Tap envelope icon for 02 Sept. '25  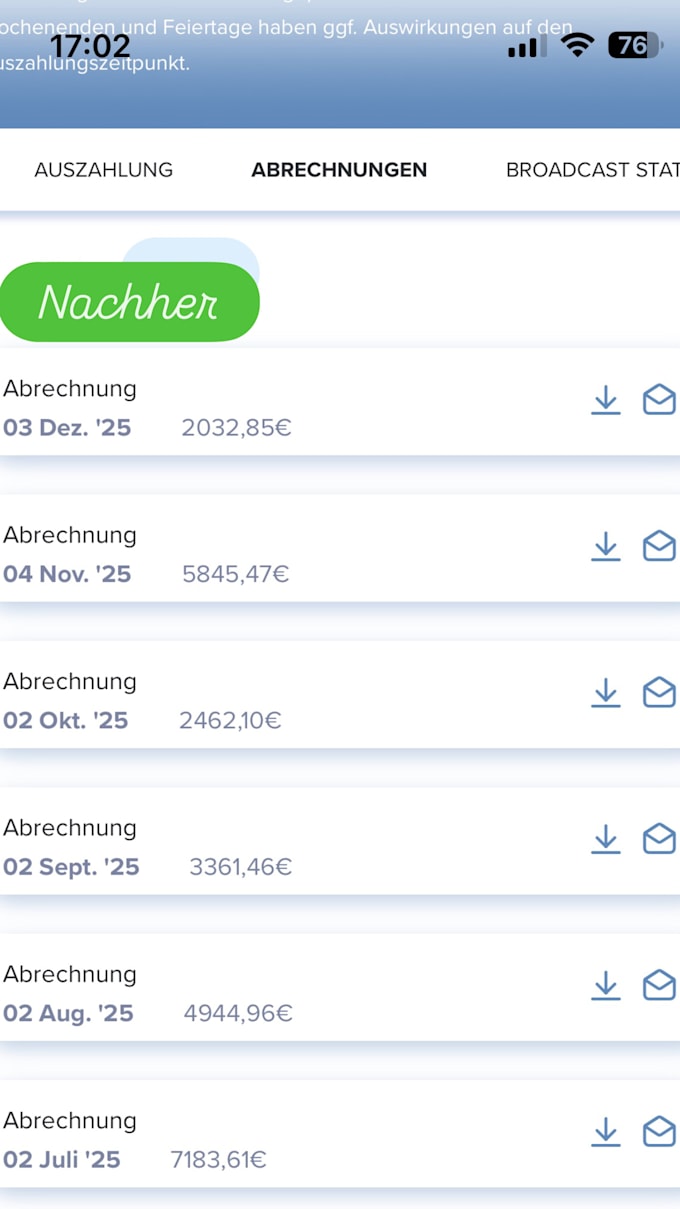coord(659,840)
